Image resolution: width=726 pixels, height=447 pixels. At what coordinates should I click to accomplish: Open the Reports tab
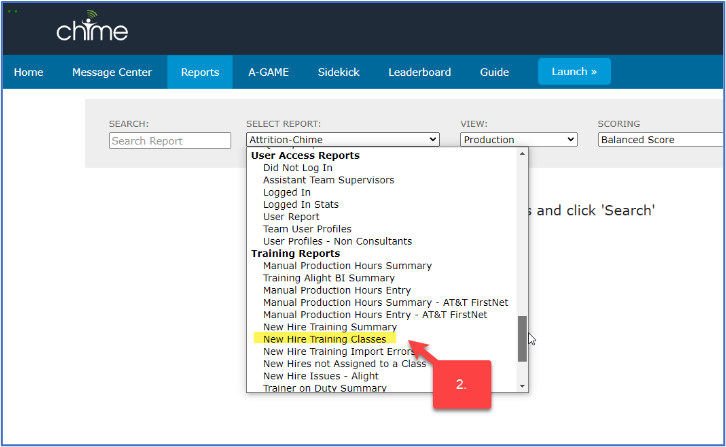[x=200, y=72]
